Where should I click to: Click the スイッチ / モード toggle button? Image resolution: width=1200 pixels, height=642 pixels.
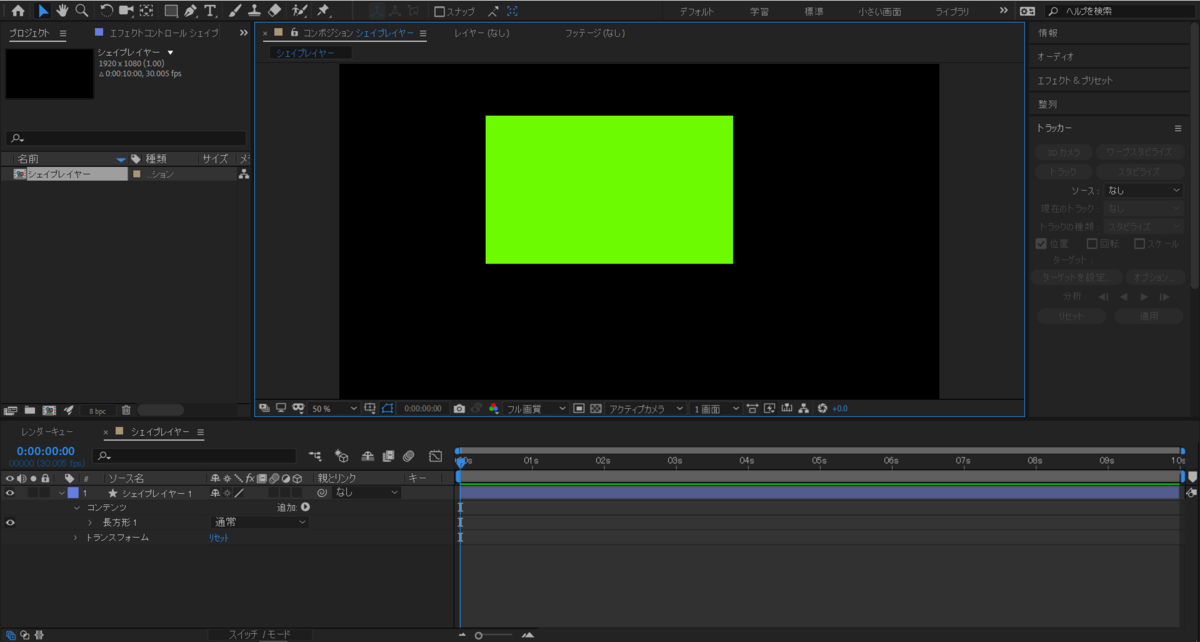[259, 635]
